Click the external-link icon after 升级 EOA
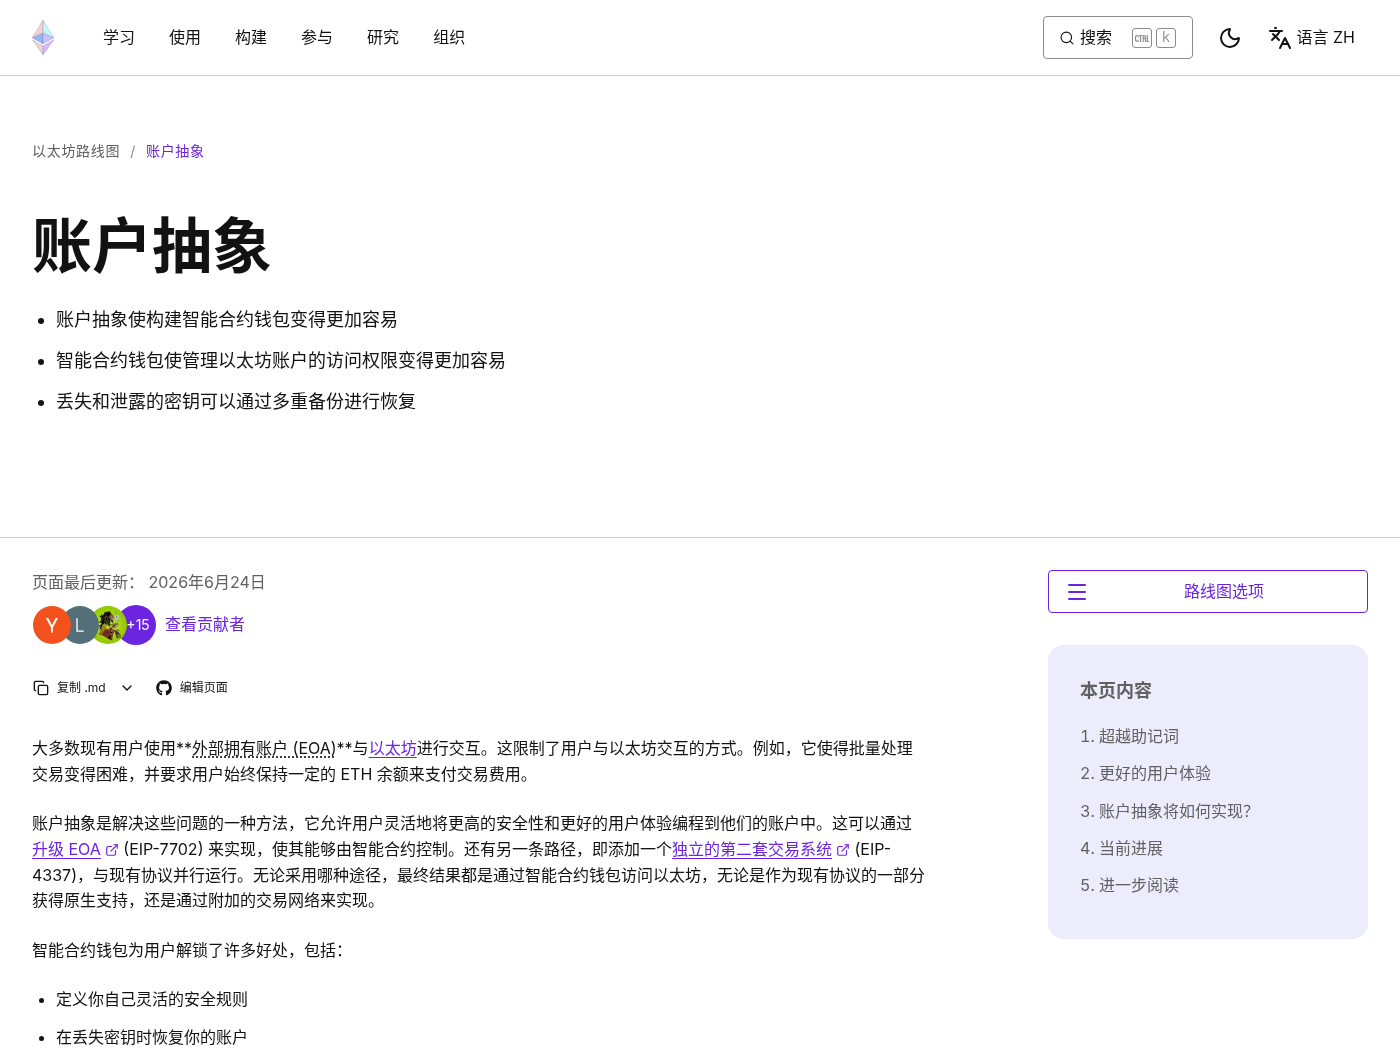This screenshot has width=1400, height=1050. pyautogui.click(x=112, y=850)
